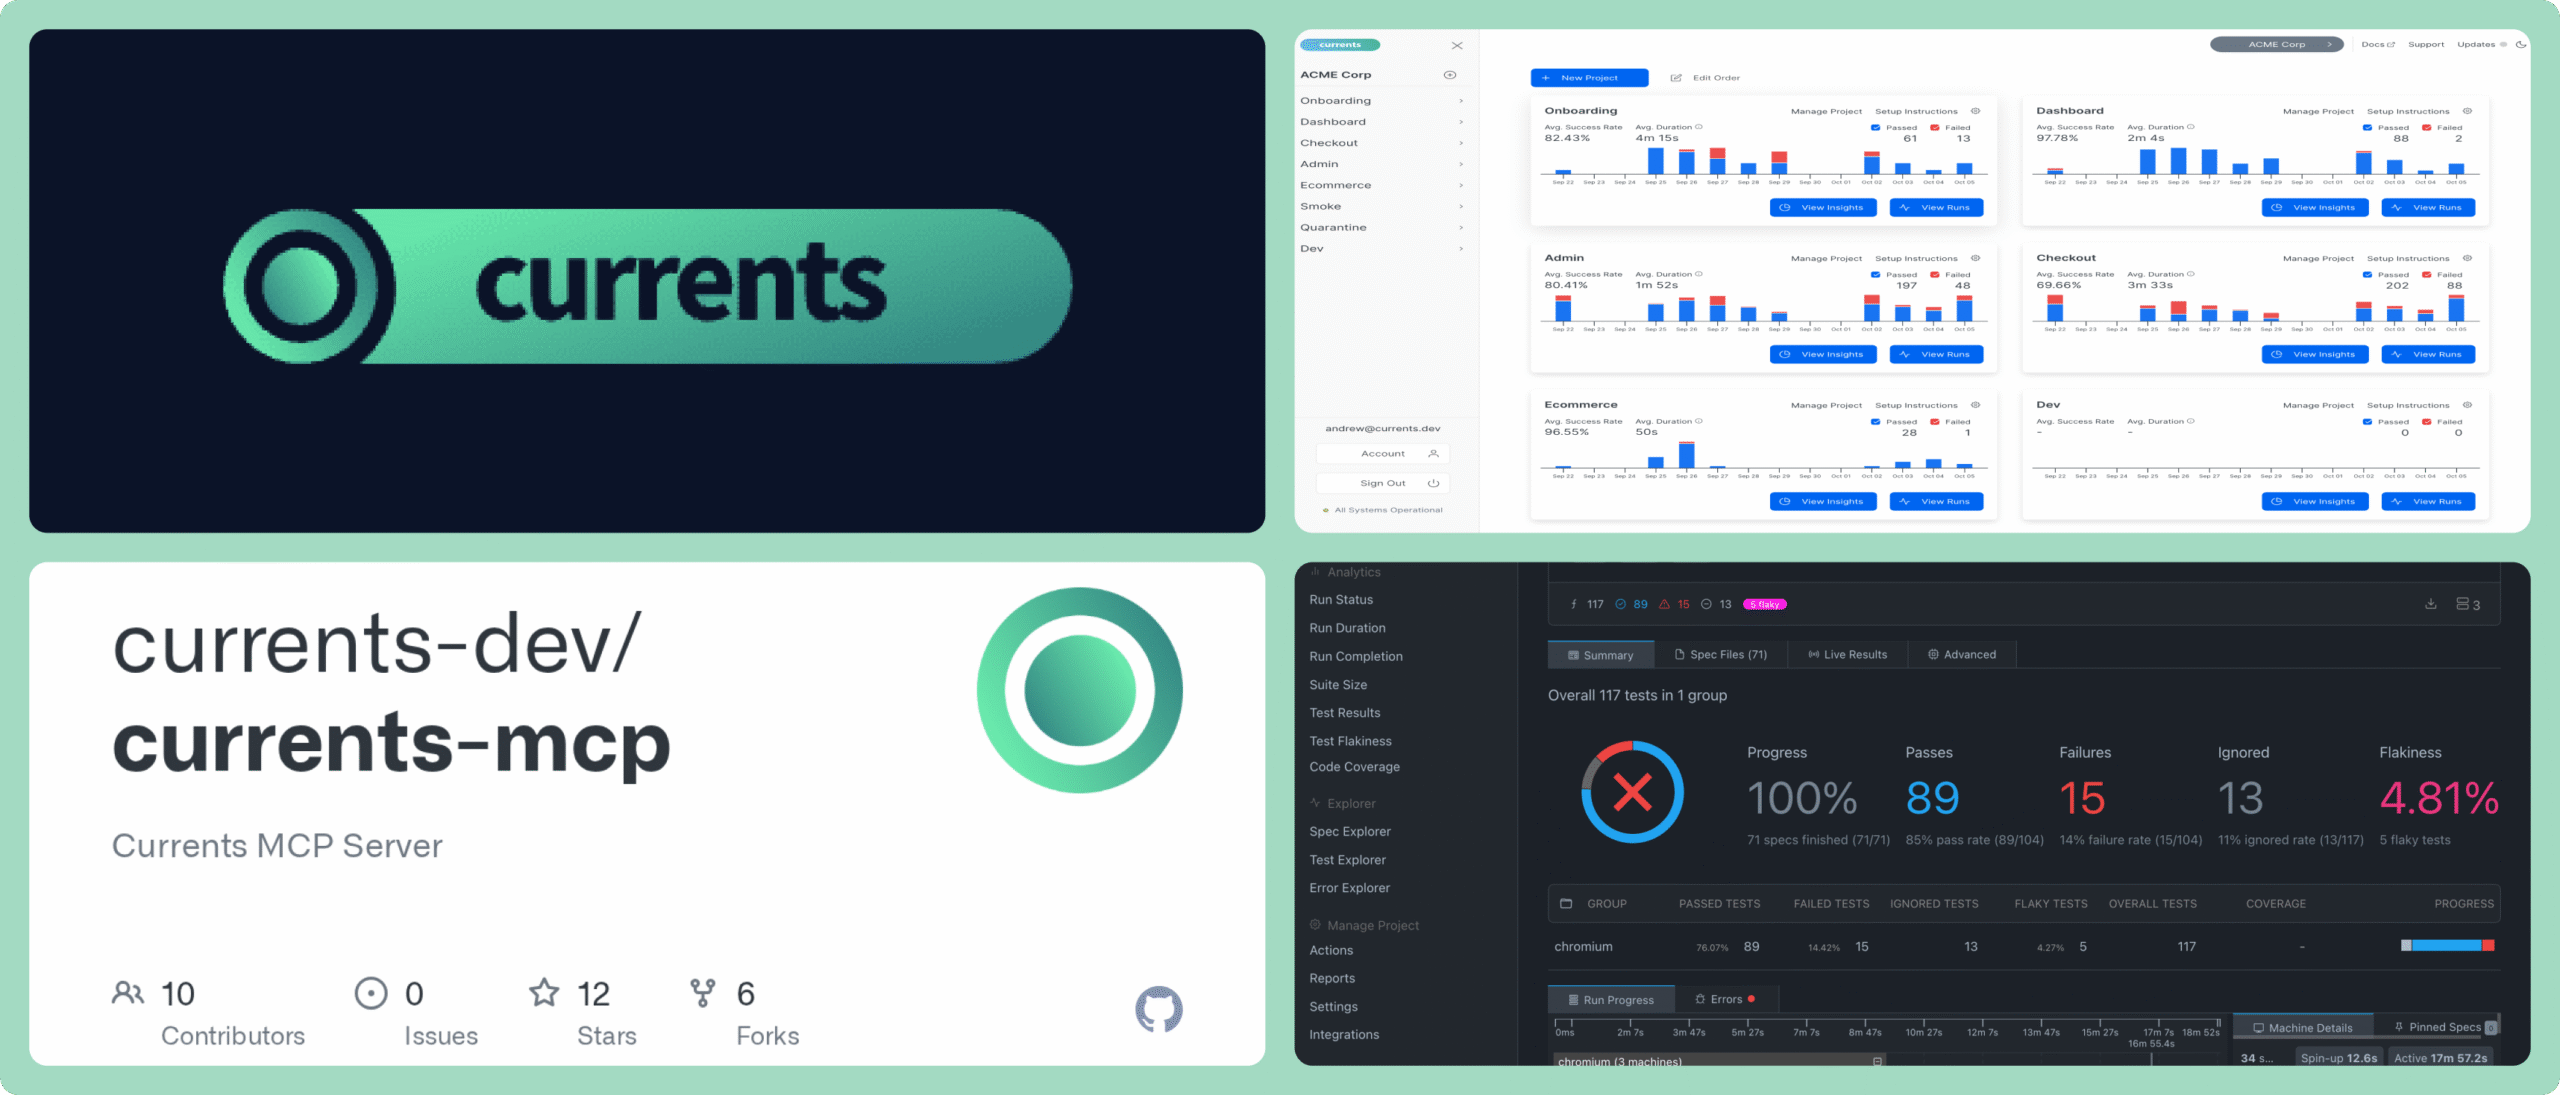The height and width of the screenshot is (1095, 2560).
Task: Open the download icon near run results
Action: [x=2431, y=604]
